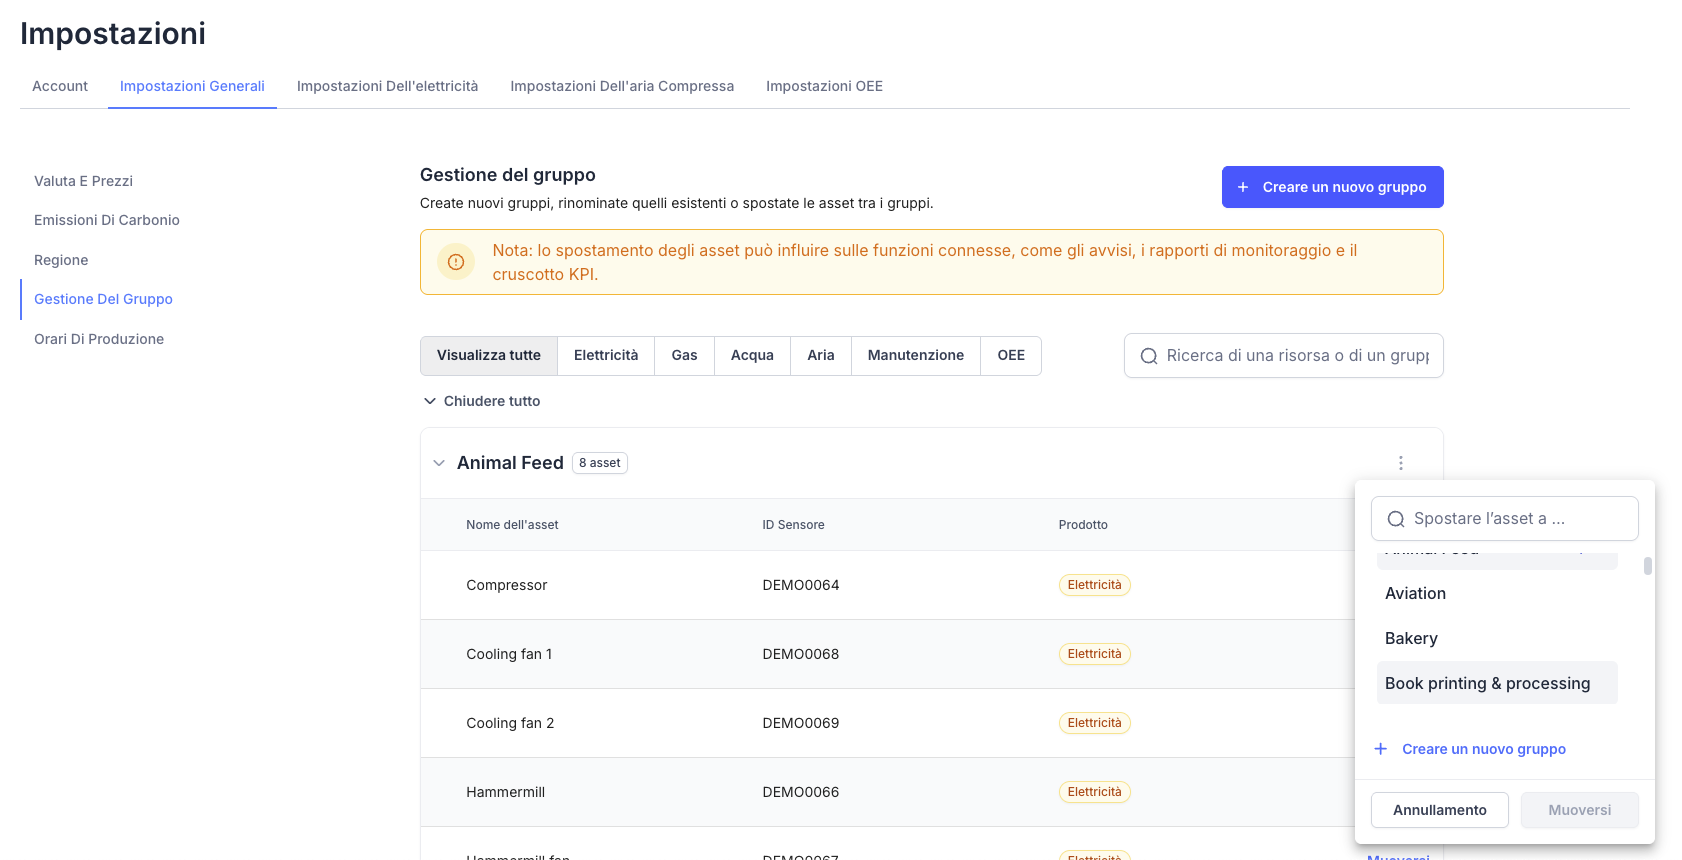The height and width of the screenshot is (860, 1682).
Task: Click the plus icon beside popup create group
Action: coord(1380,749)
